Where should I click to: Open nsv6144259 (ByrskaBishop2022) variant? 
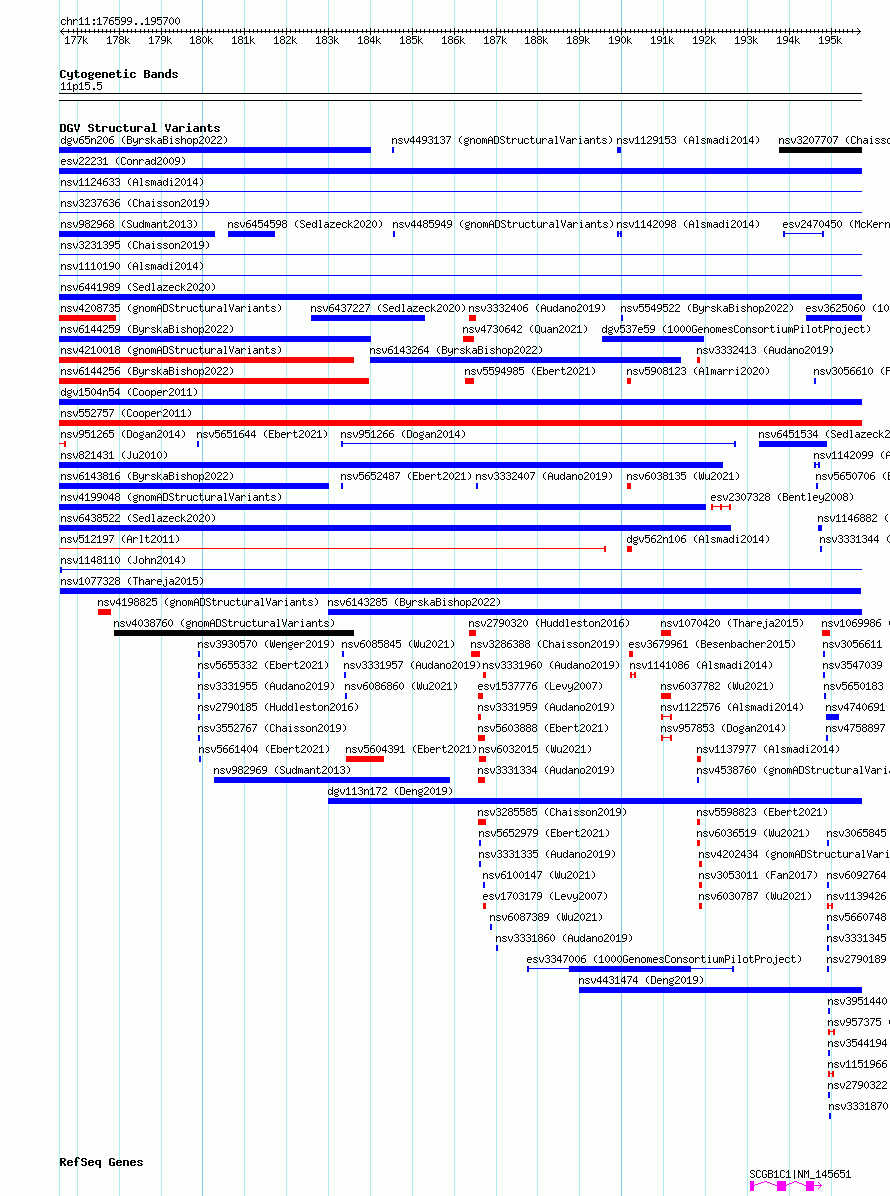pyautogui.click(x=147, y=329)
